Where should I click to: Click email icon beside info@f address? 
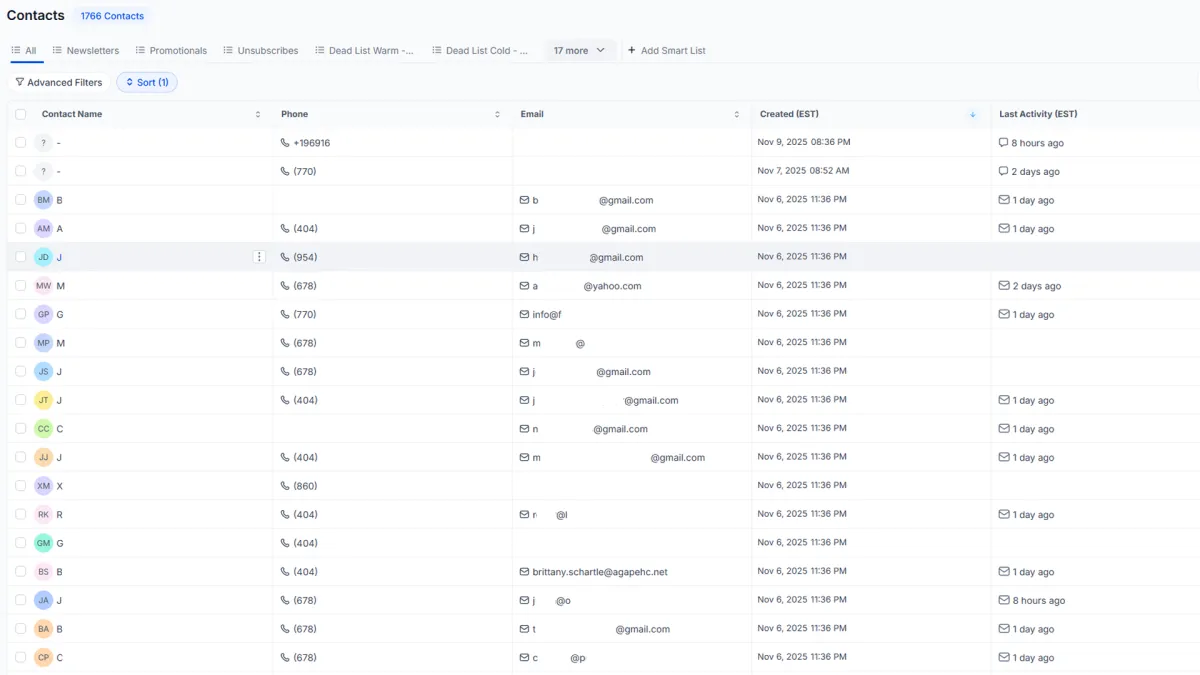525,314
